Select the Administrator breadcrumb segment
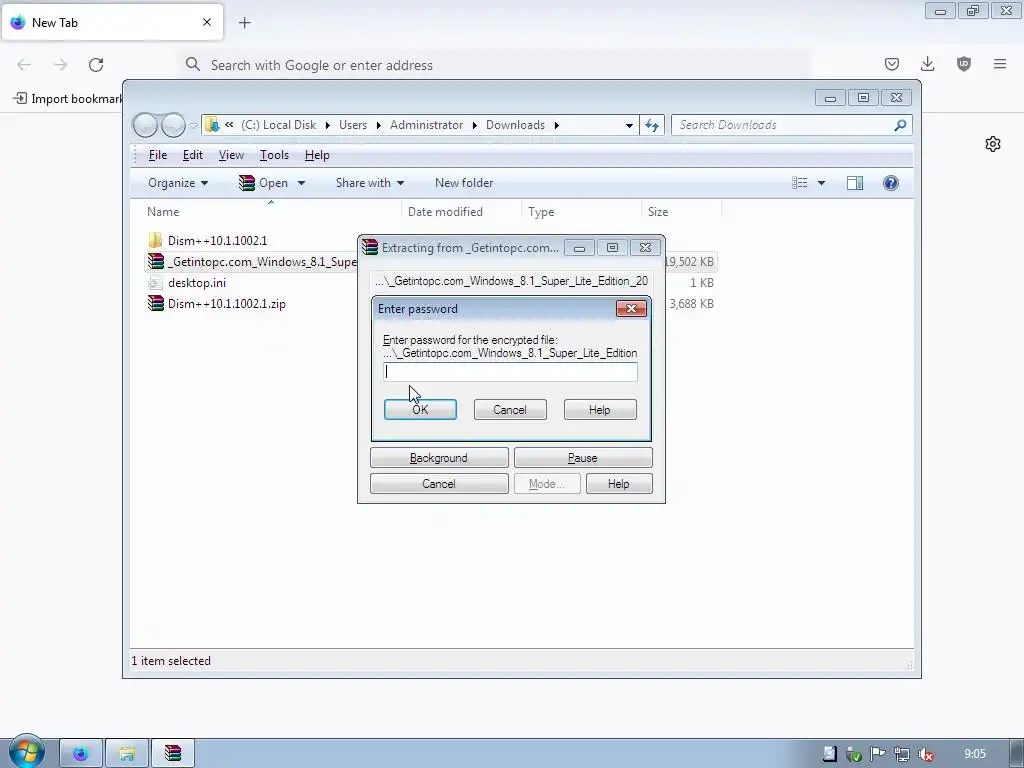This screenshot has height=768, width=1024. pos(426,125)
